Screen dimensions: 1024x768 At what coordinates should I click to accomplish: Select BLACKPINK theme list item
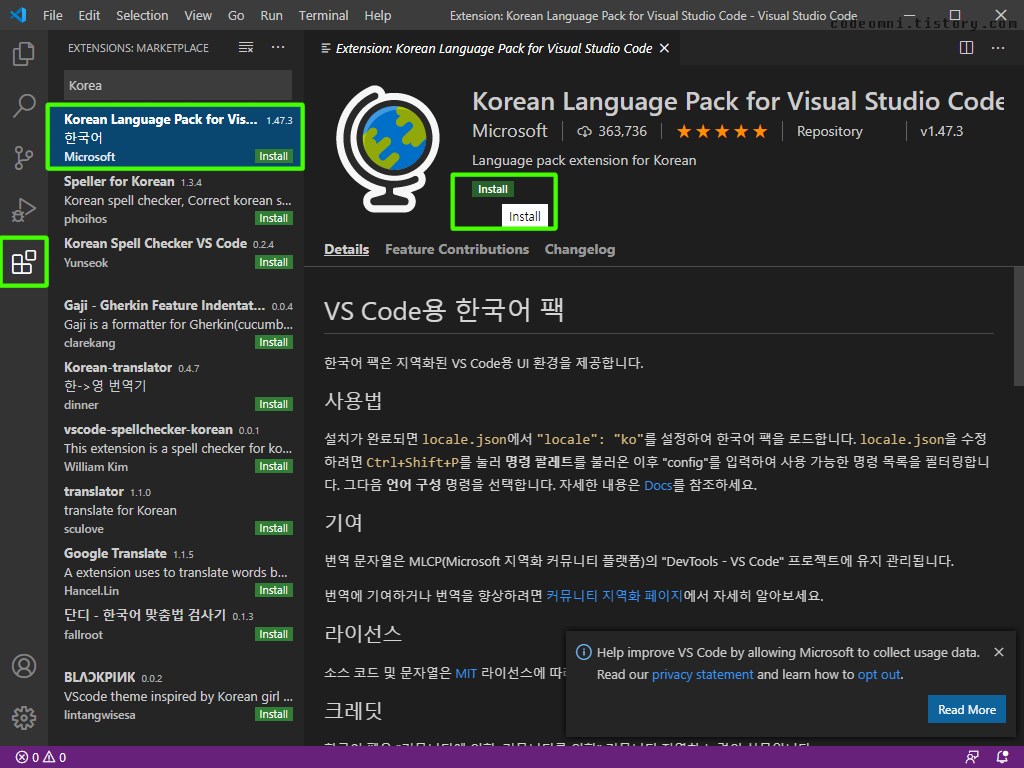[175, 696]
